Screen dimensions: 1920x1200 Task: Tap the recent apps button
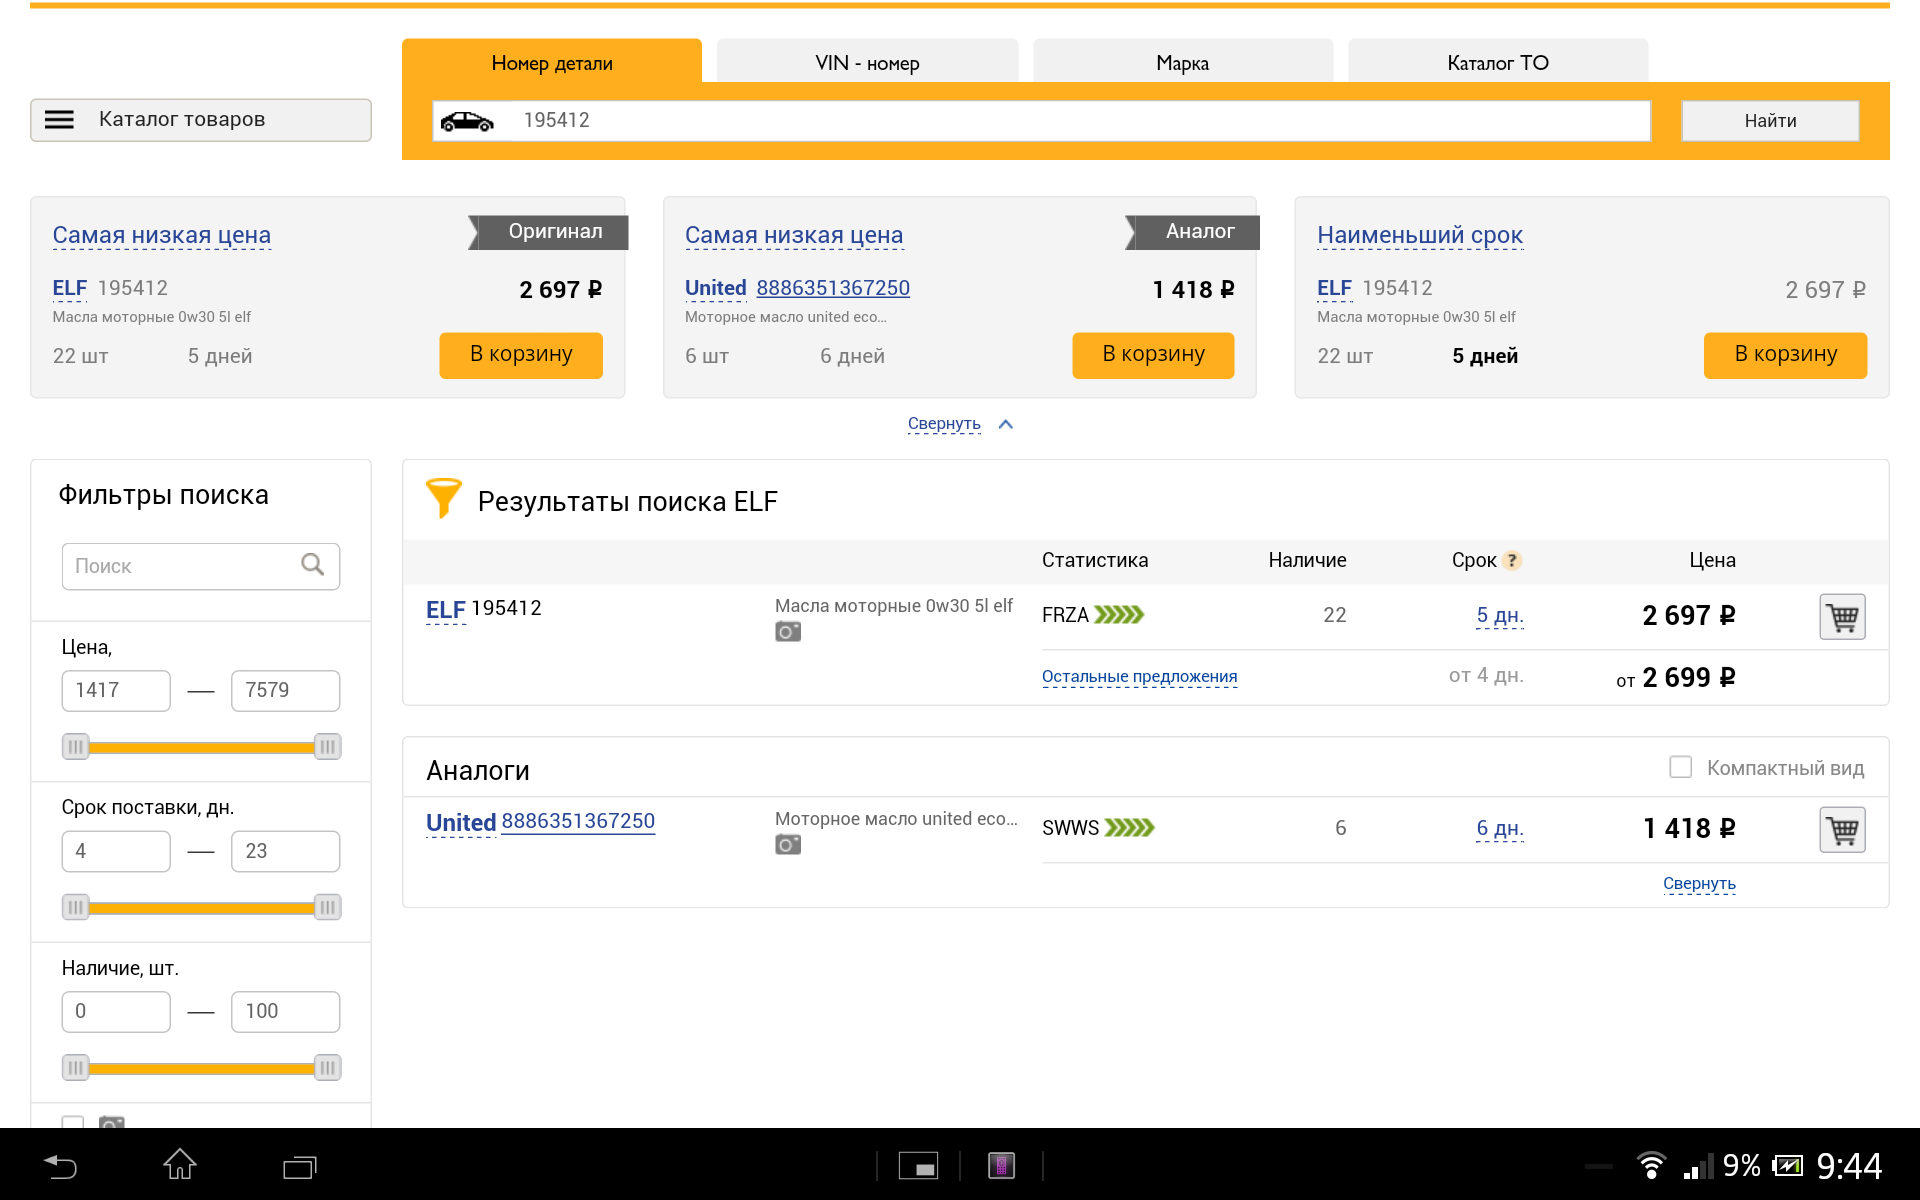point(299,1166)
